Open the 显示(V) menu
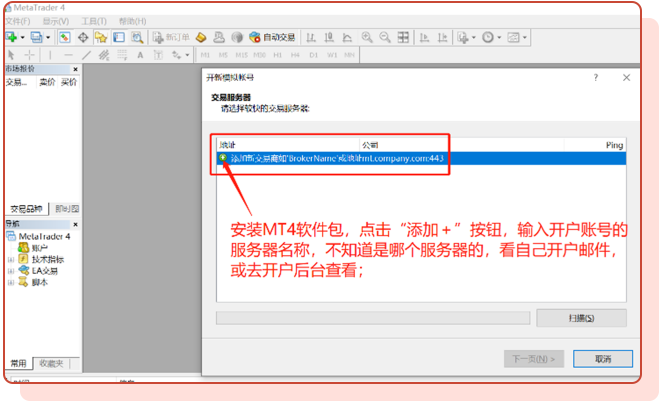The image size is (659, 401). coord(55,21)
